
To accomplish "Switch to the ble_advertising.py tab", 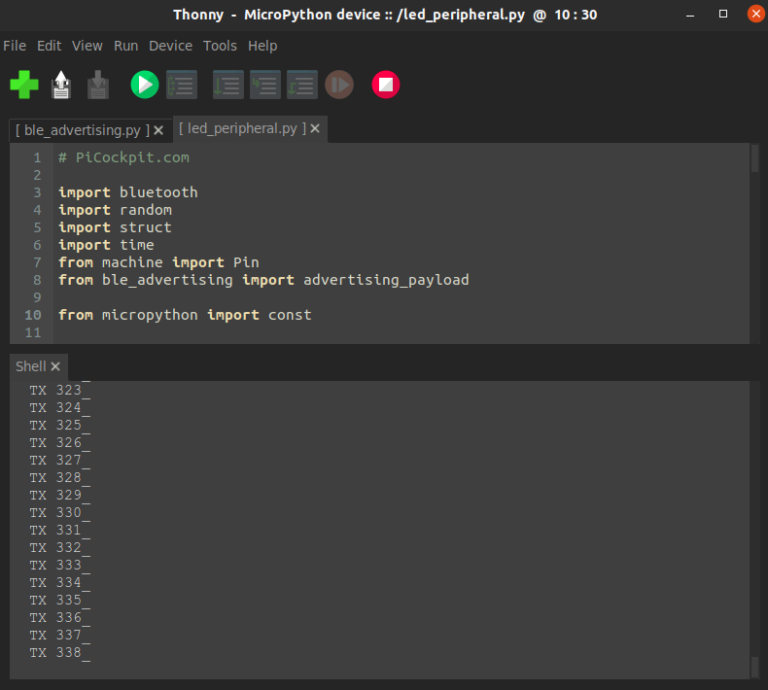I will [80, 130].
